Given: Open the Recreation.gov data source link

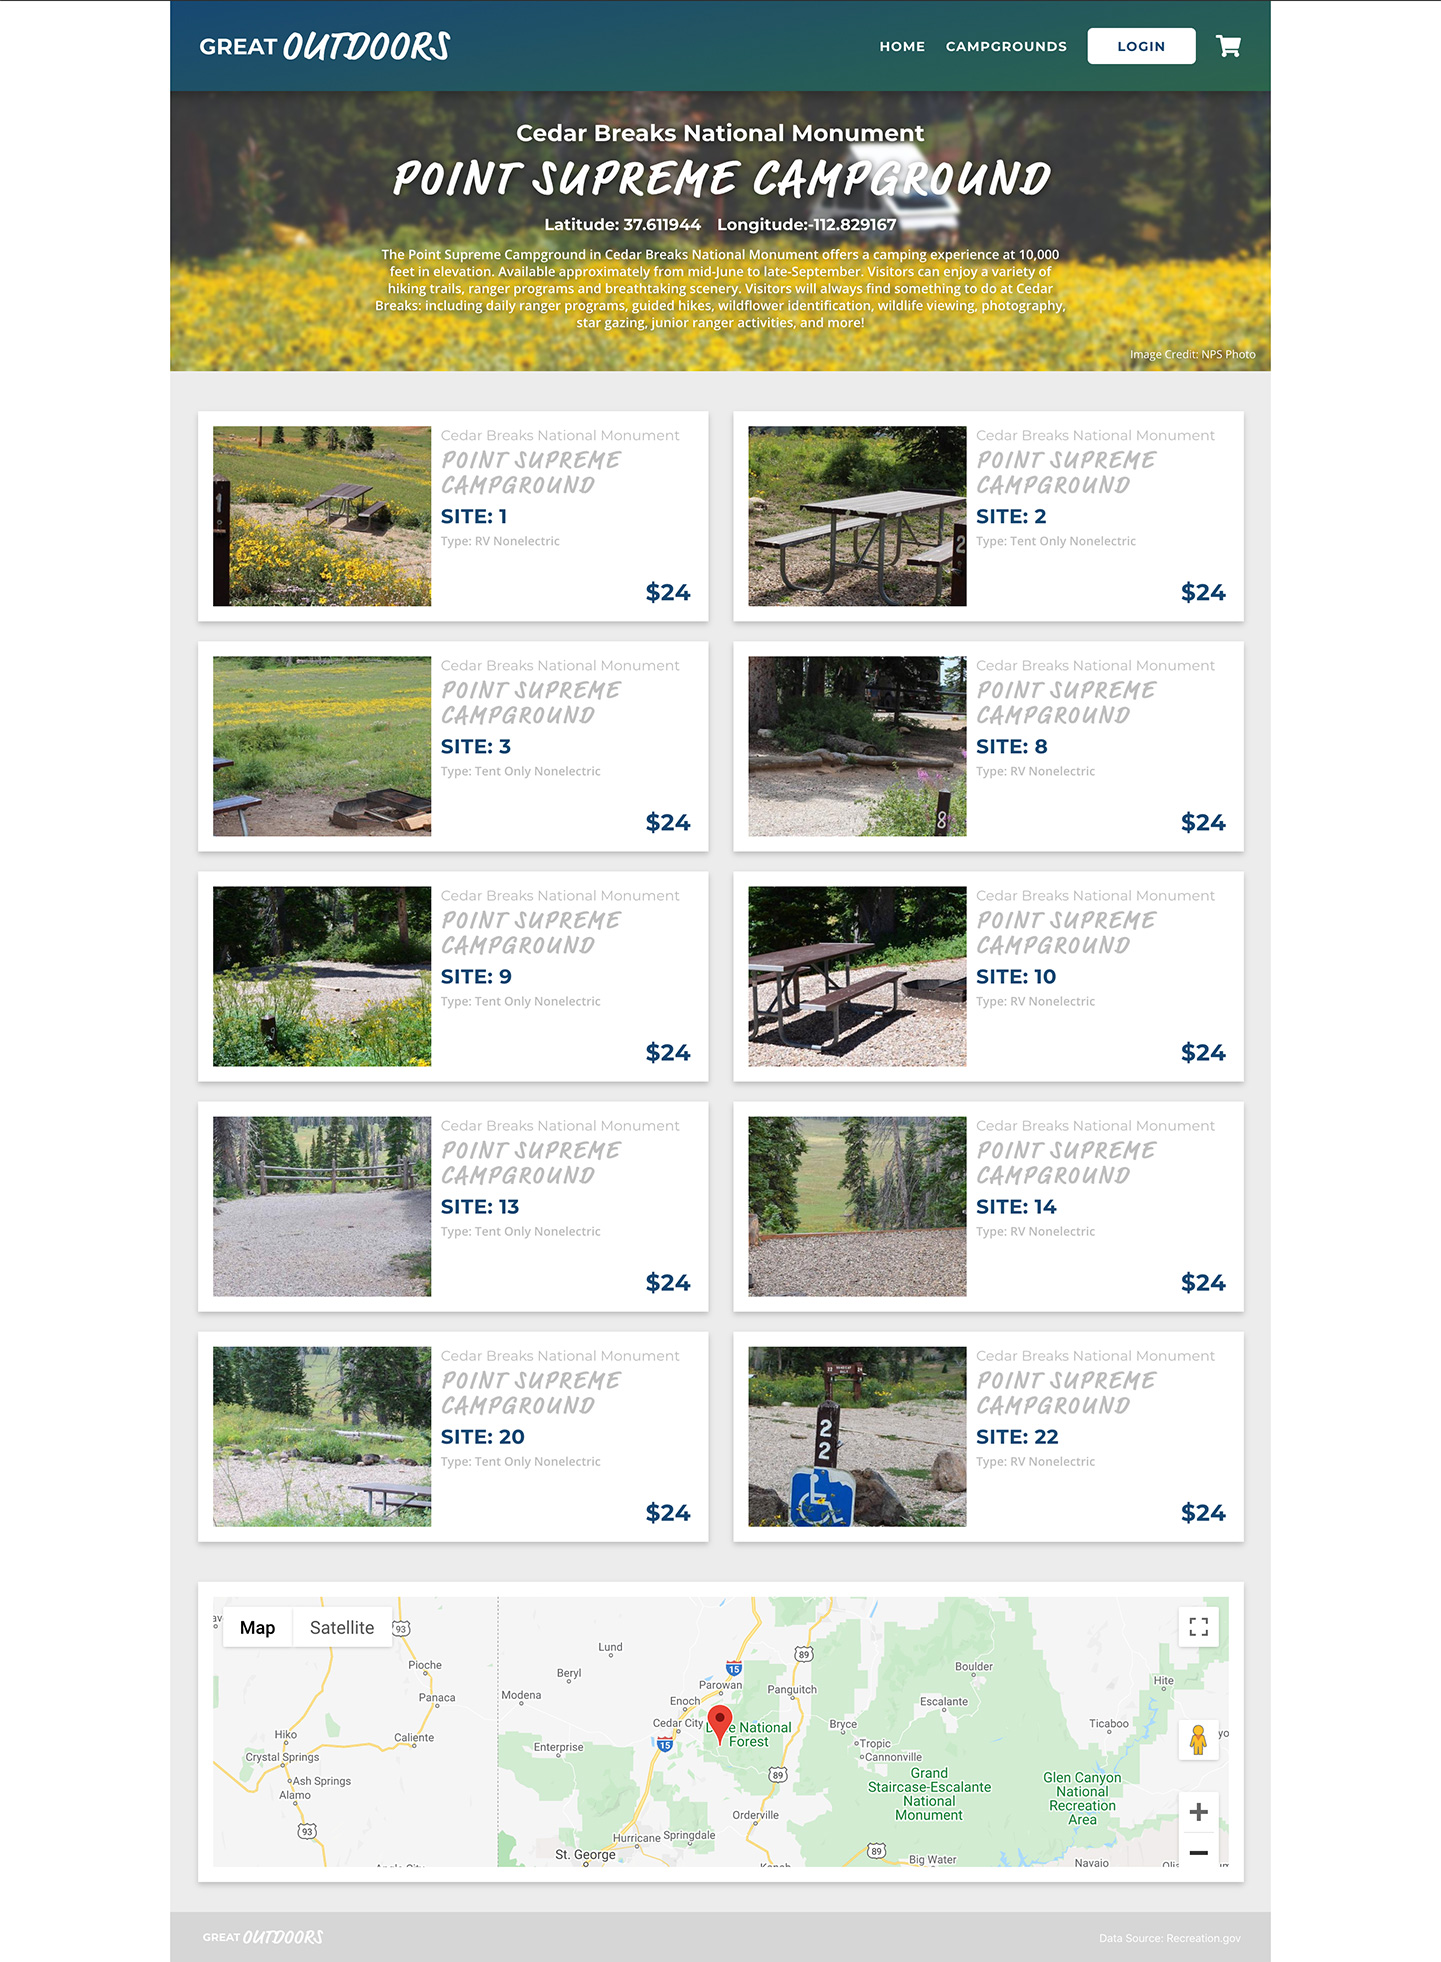Looking at the screenshot, I should 1169,1938.
